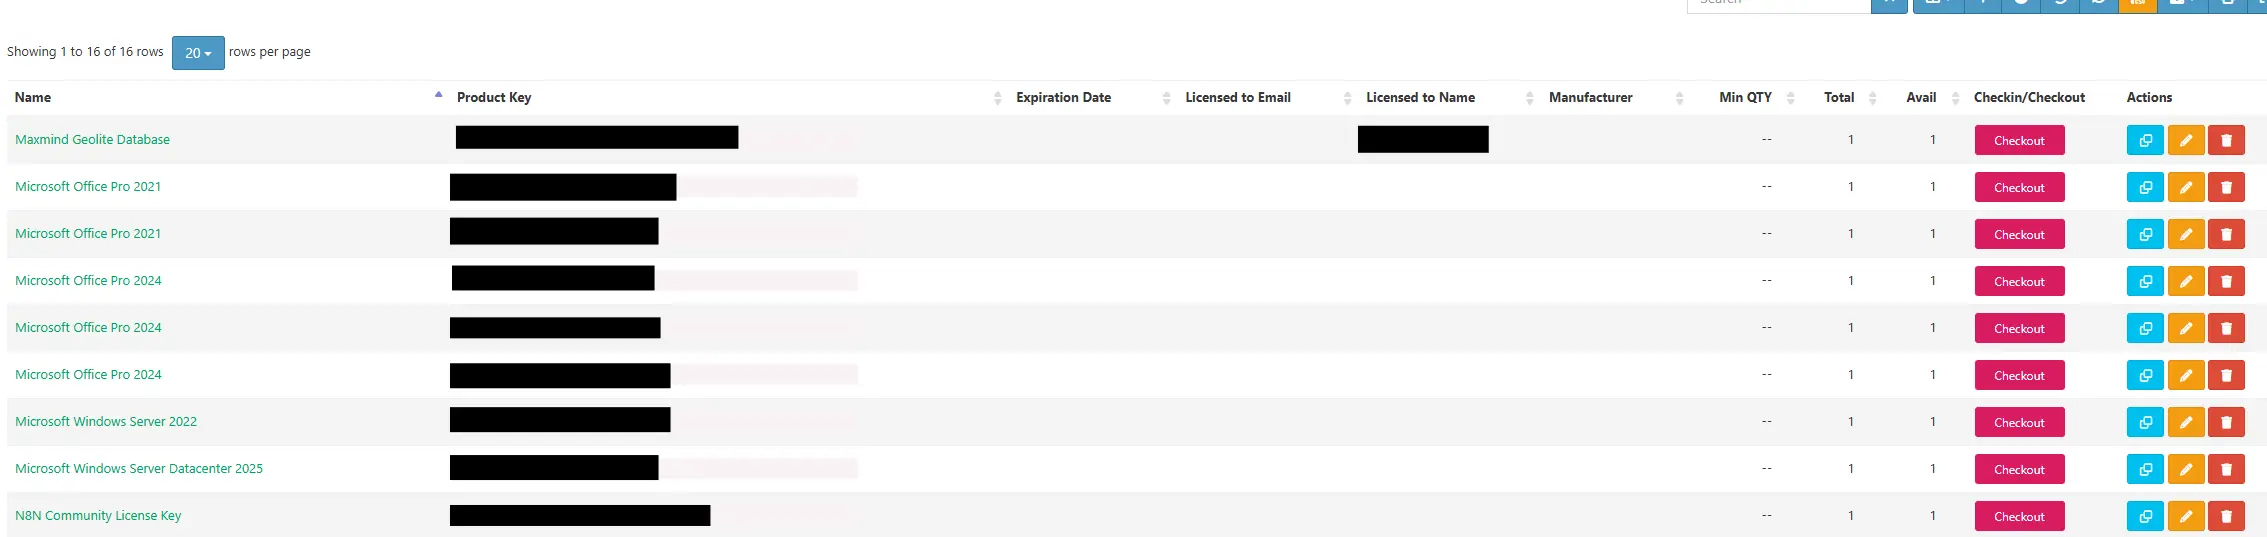Open the second Microsoft Office Pro 2024 link

click(x=88, y=327)
